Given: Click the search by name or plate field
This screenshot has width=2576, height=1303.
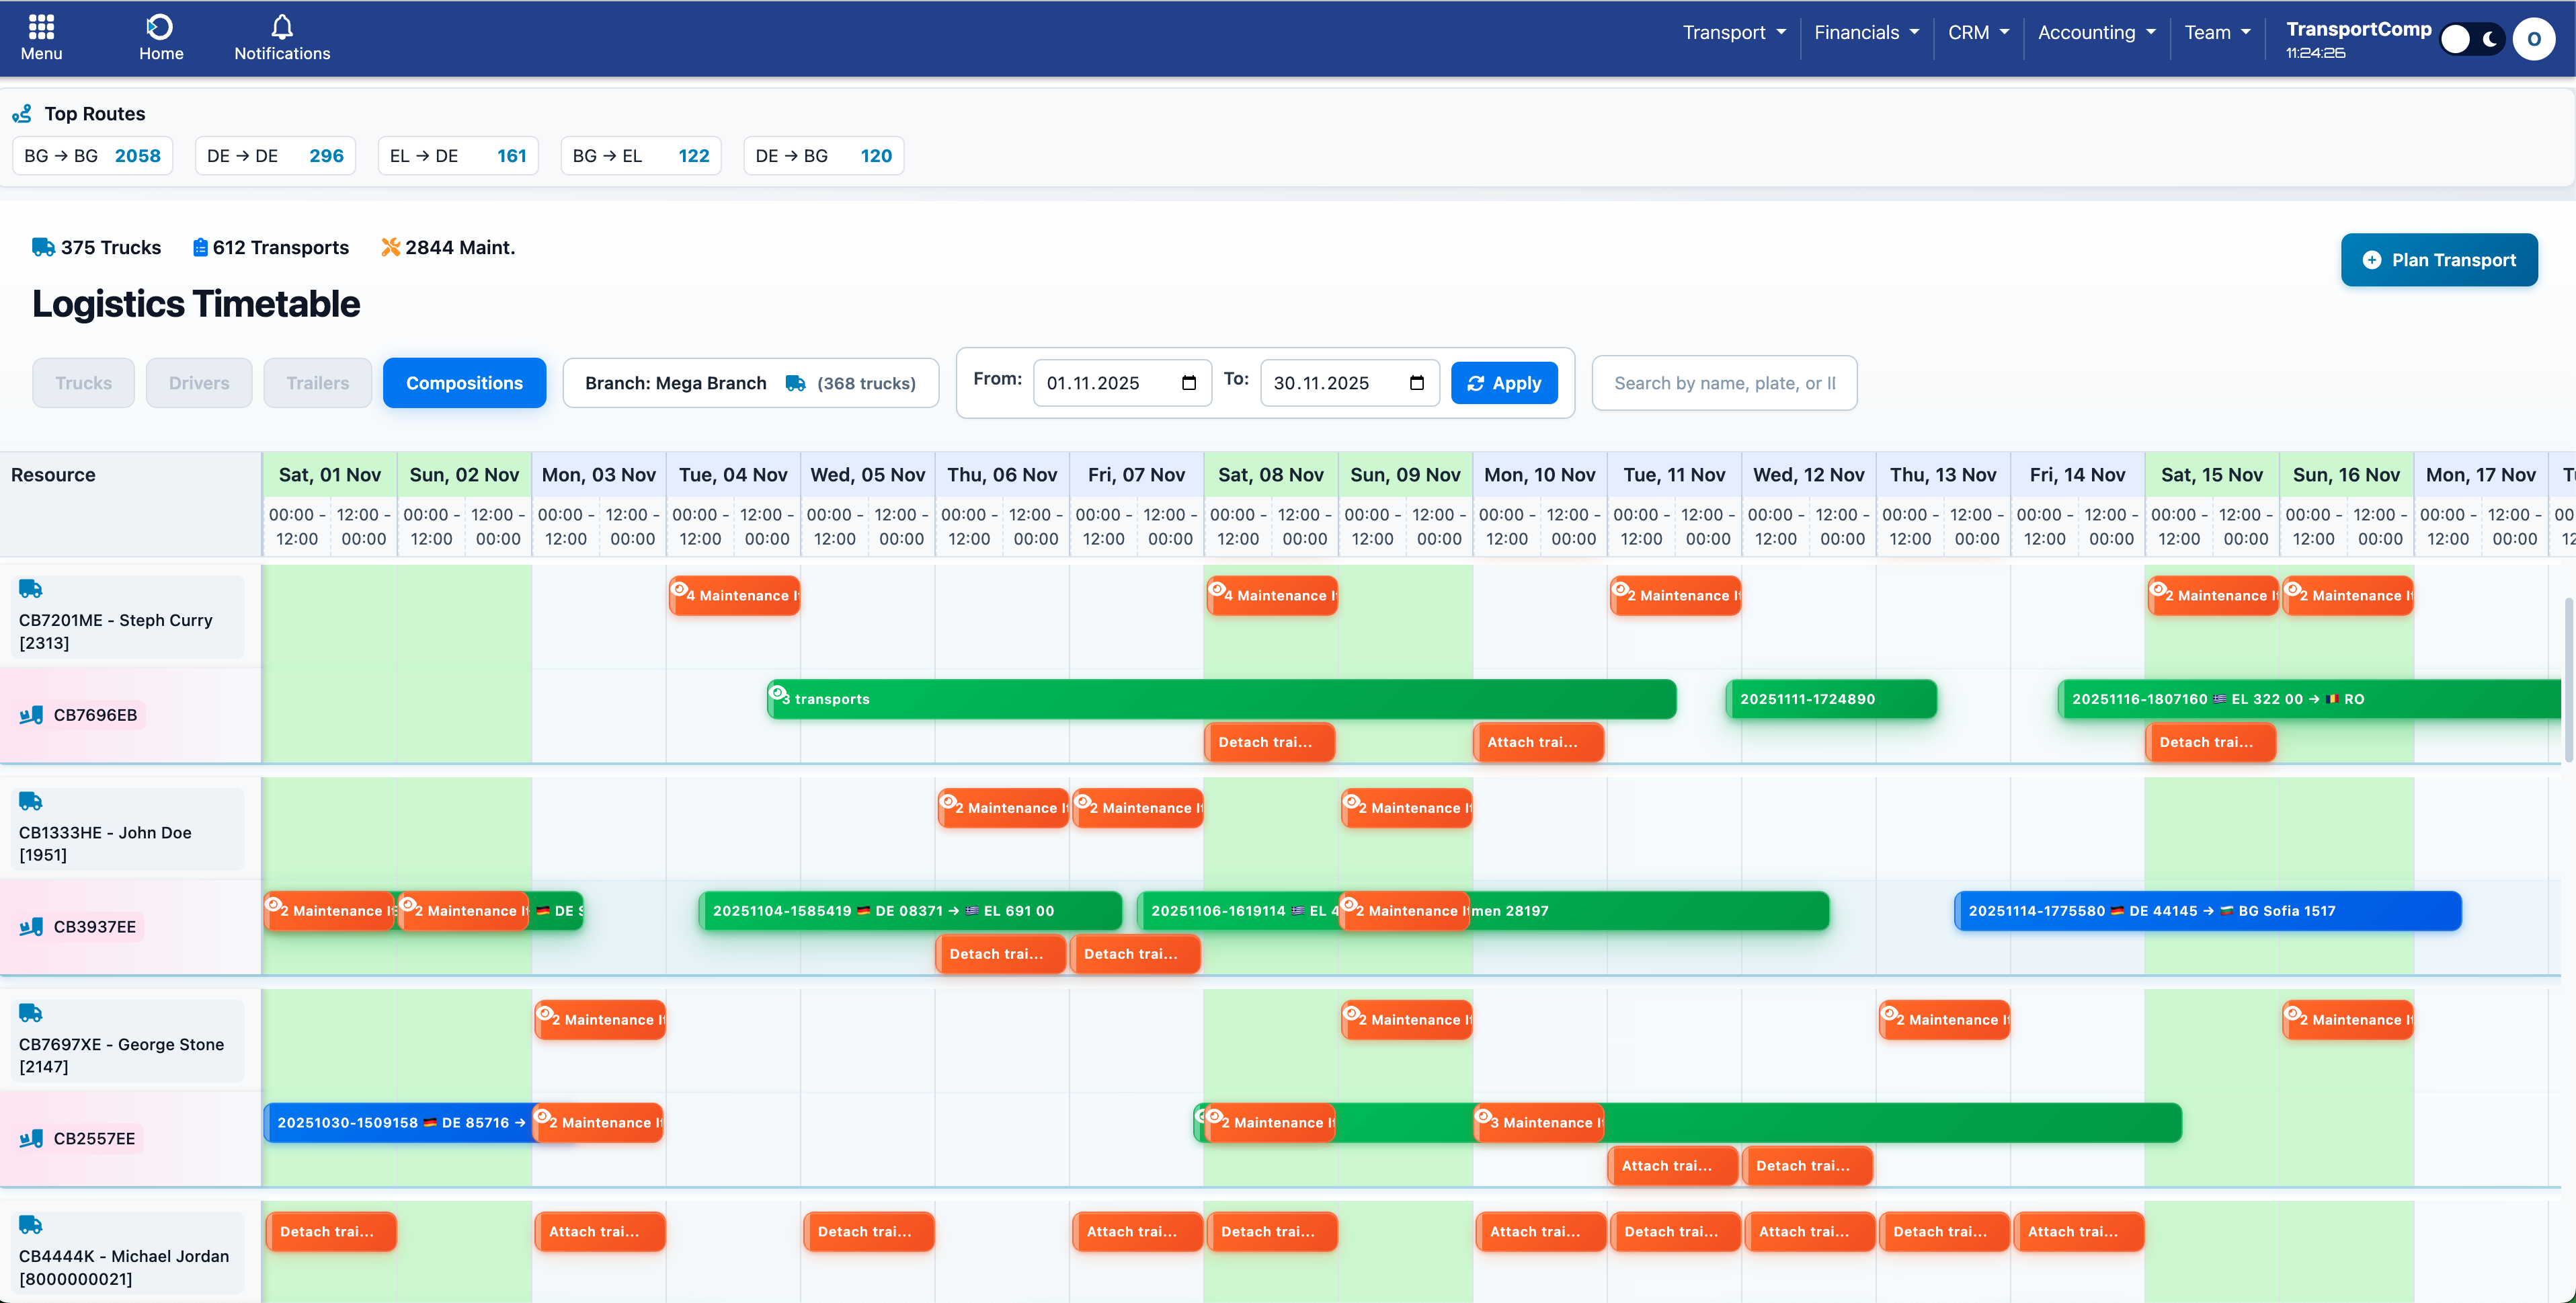Looking at the screenshot, I should tap(1724, 382).
